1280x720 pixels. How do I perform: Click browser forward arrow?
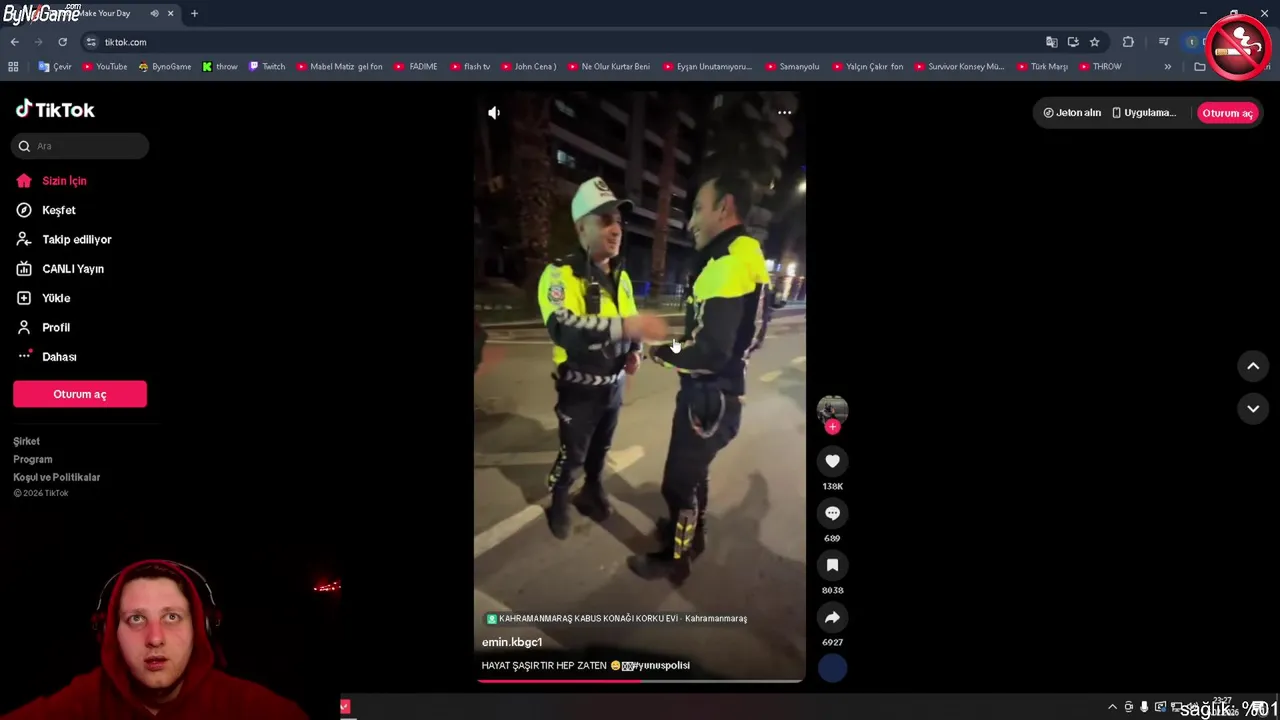pos(38,42)
